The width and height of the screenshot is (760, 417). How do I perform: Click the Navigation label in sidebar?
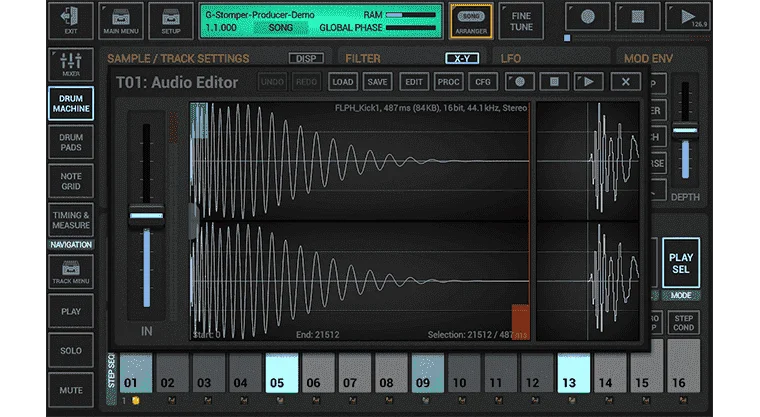pyautogui.click(x=71, y=245)
